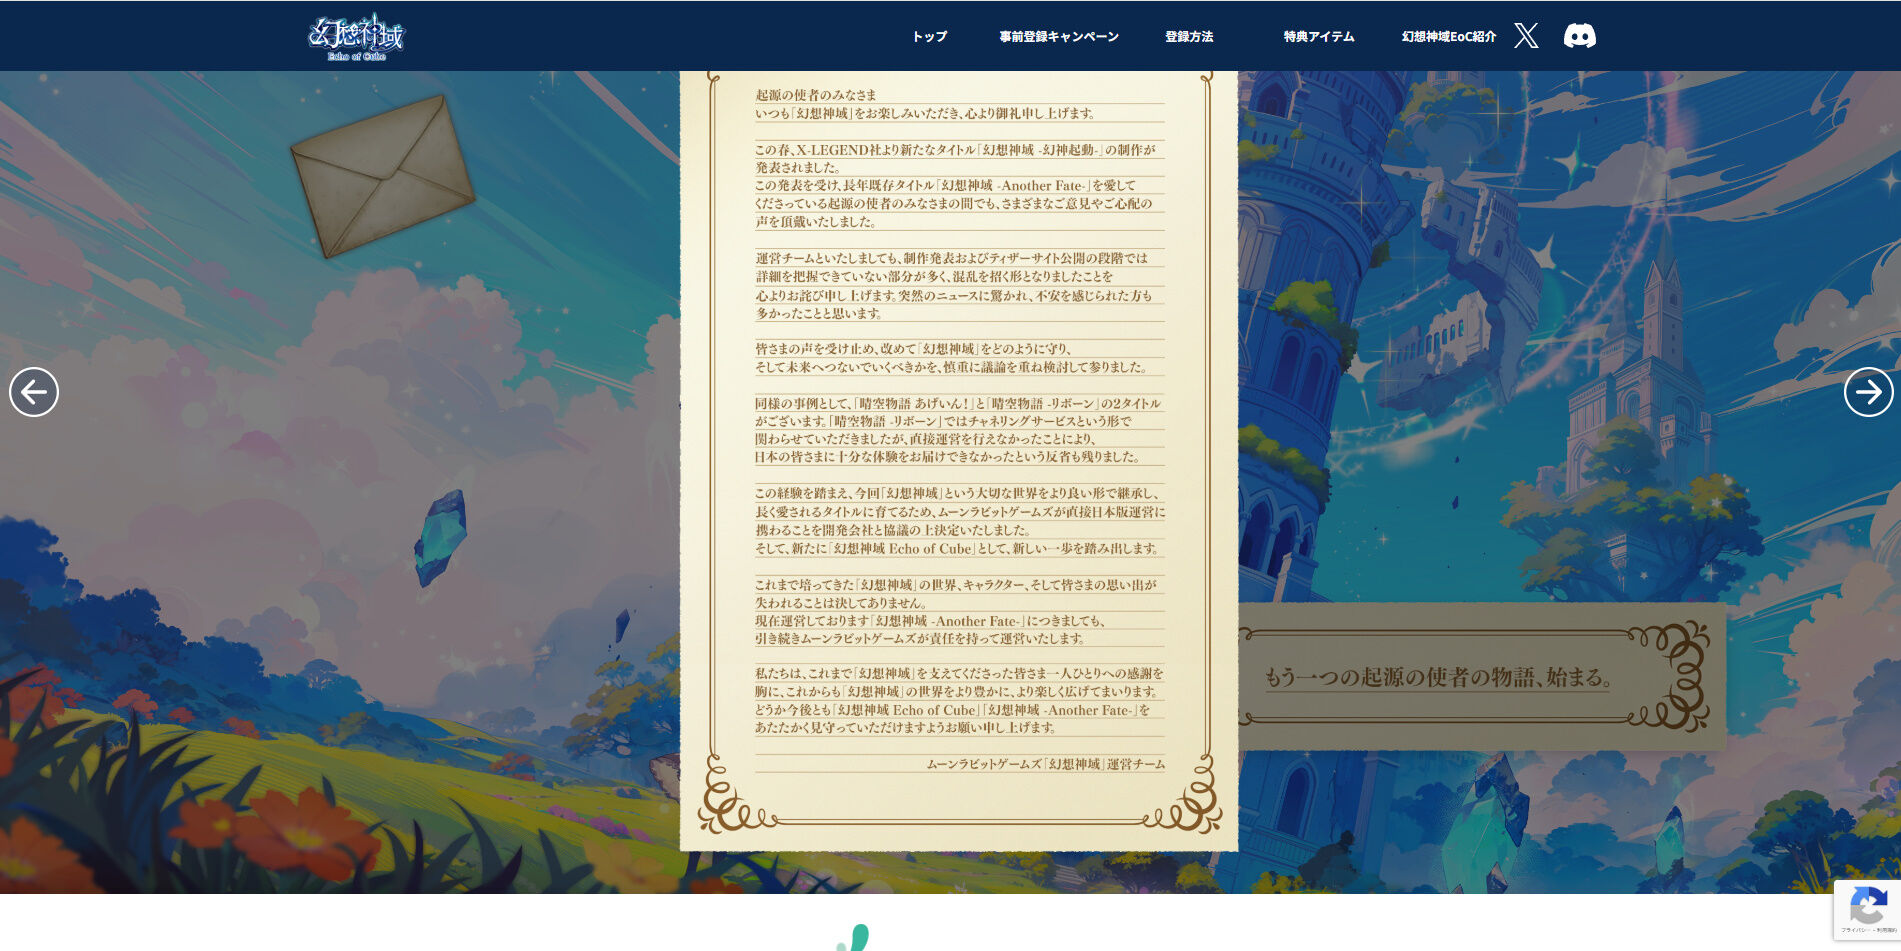Join the Discord via the header Discord icon
This screenshot has height=951, width=1901.
[x=1580, y=36]
